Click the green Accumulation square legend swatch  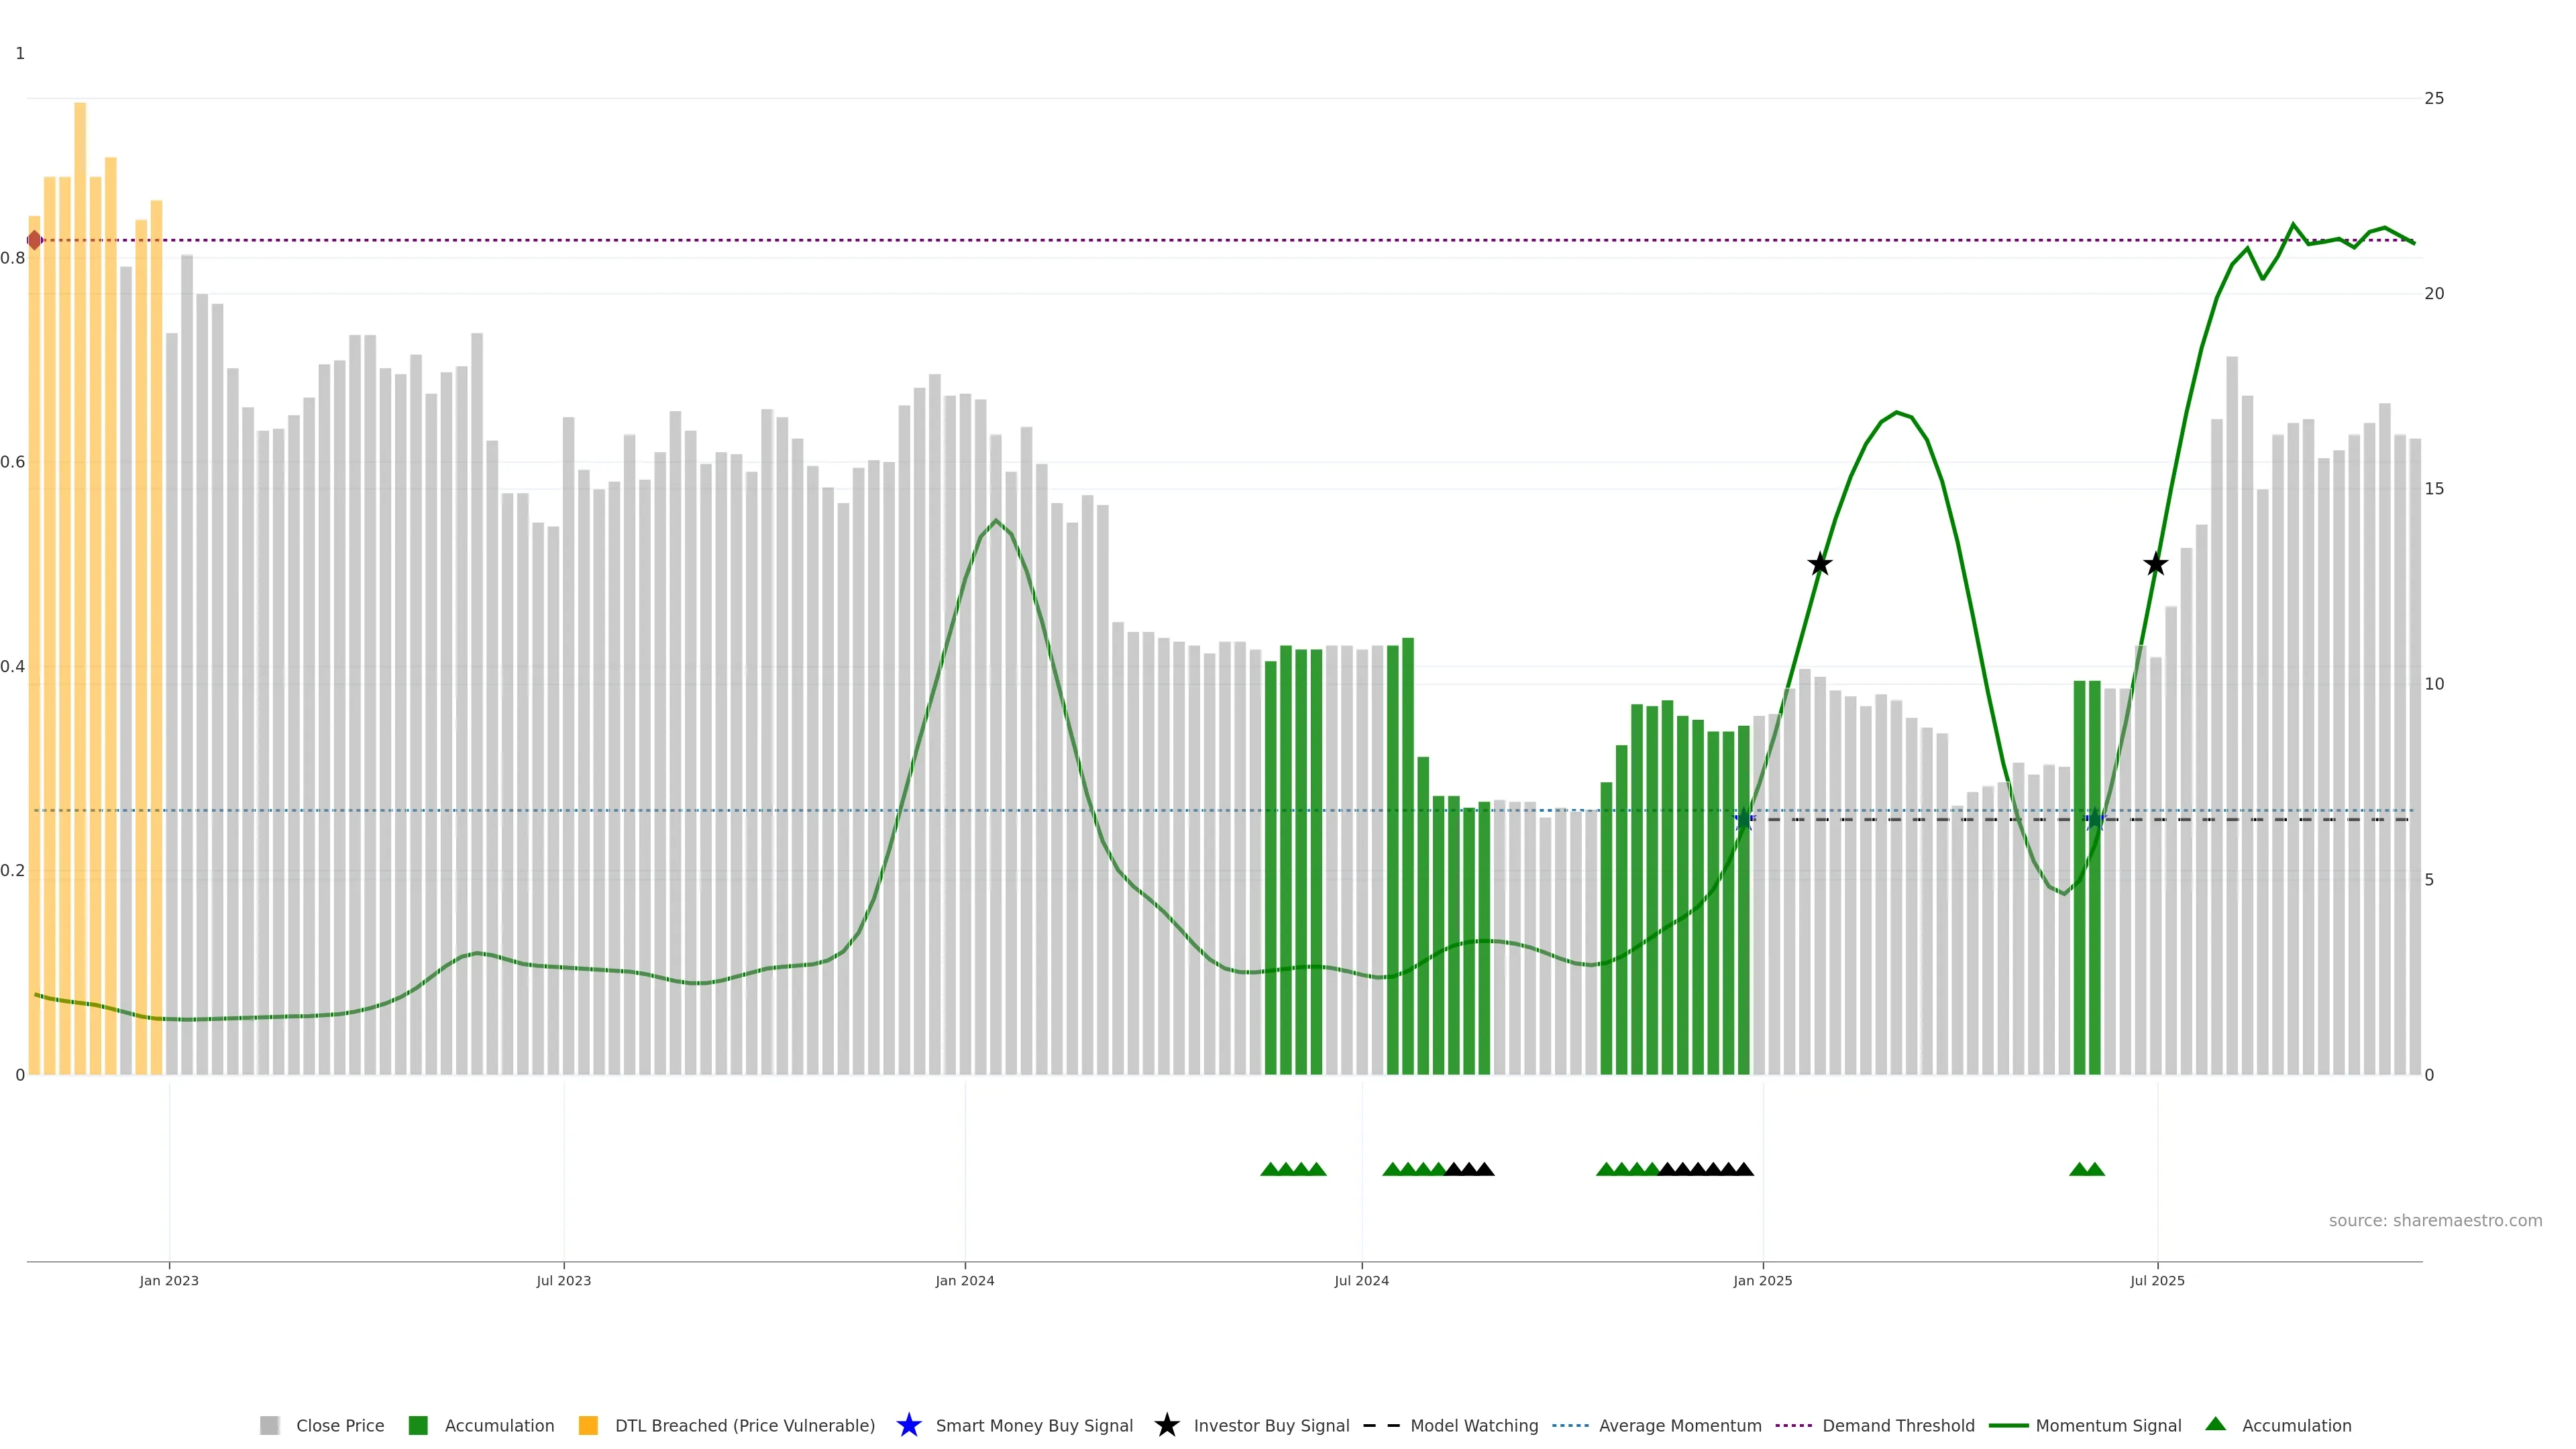tap(418, 1425)
